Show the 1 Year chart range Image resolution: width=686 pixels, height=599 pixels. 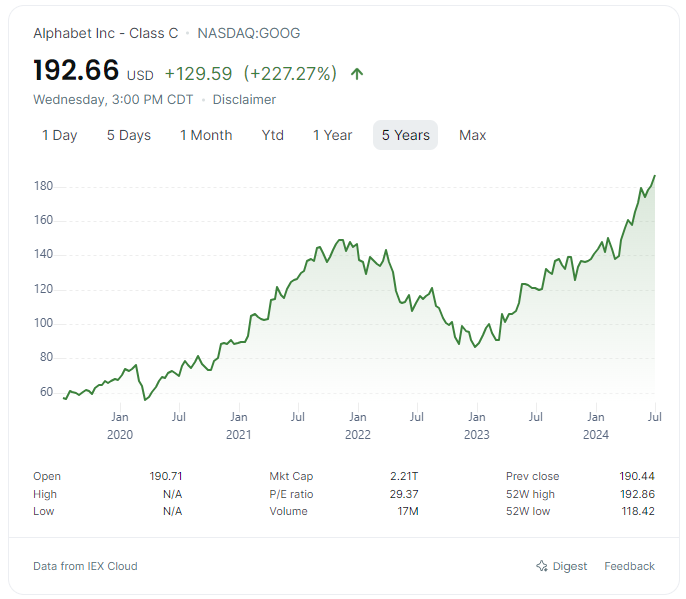click(x=332, y=135)
